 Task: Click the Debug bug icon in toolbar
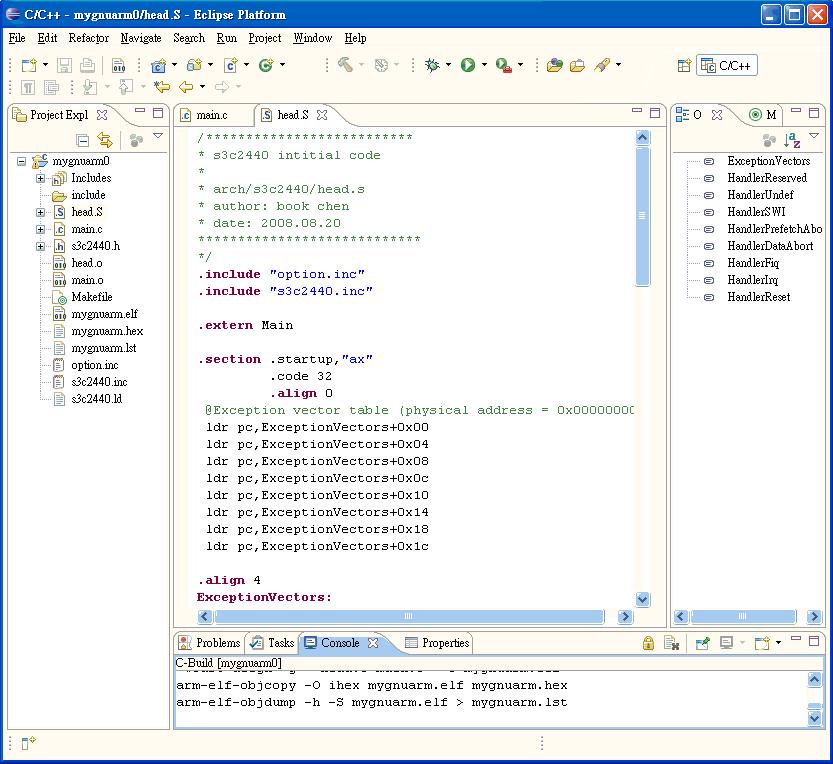pyautogui.click(x=432, y=65)
